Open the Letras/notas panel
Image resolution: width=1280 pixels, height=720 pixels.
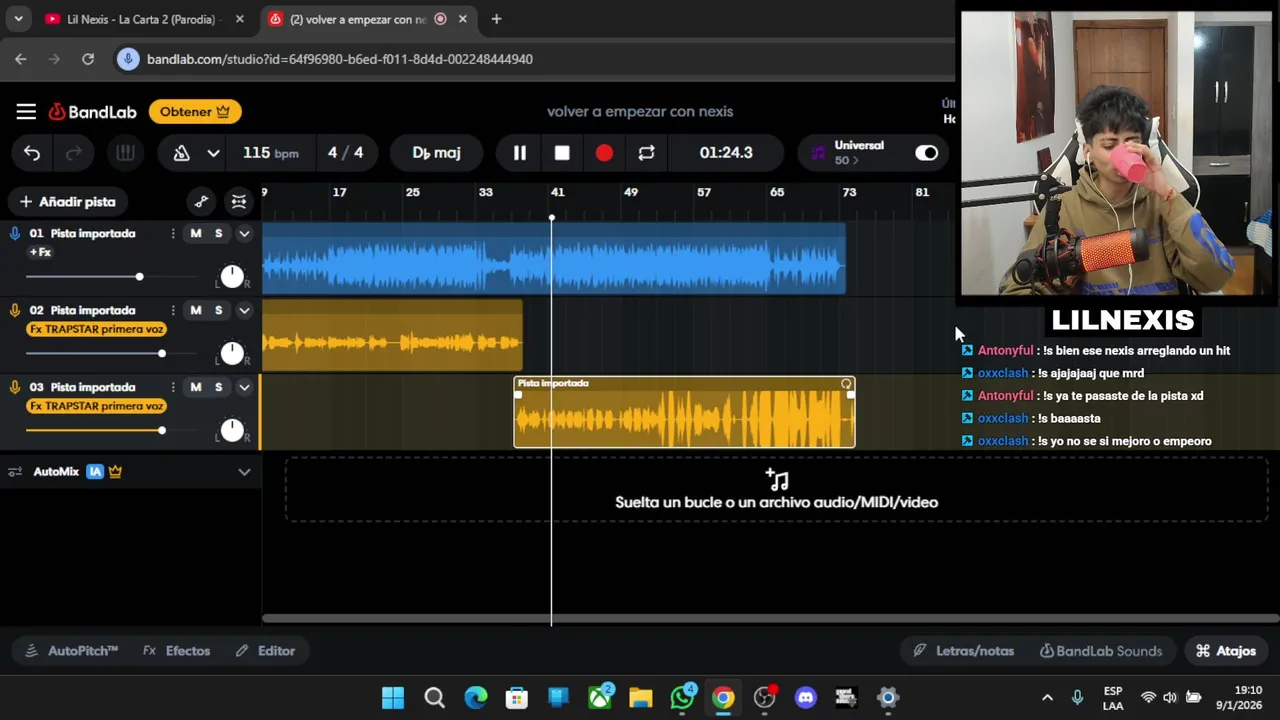964,651
